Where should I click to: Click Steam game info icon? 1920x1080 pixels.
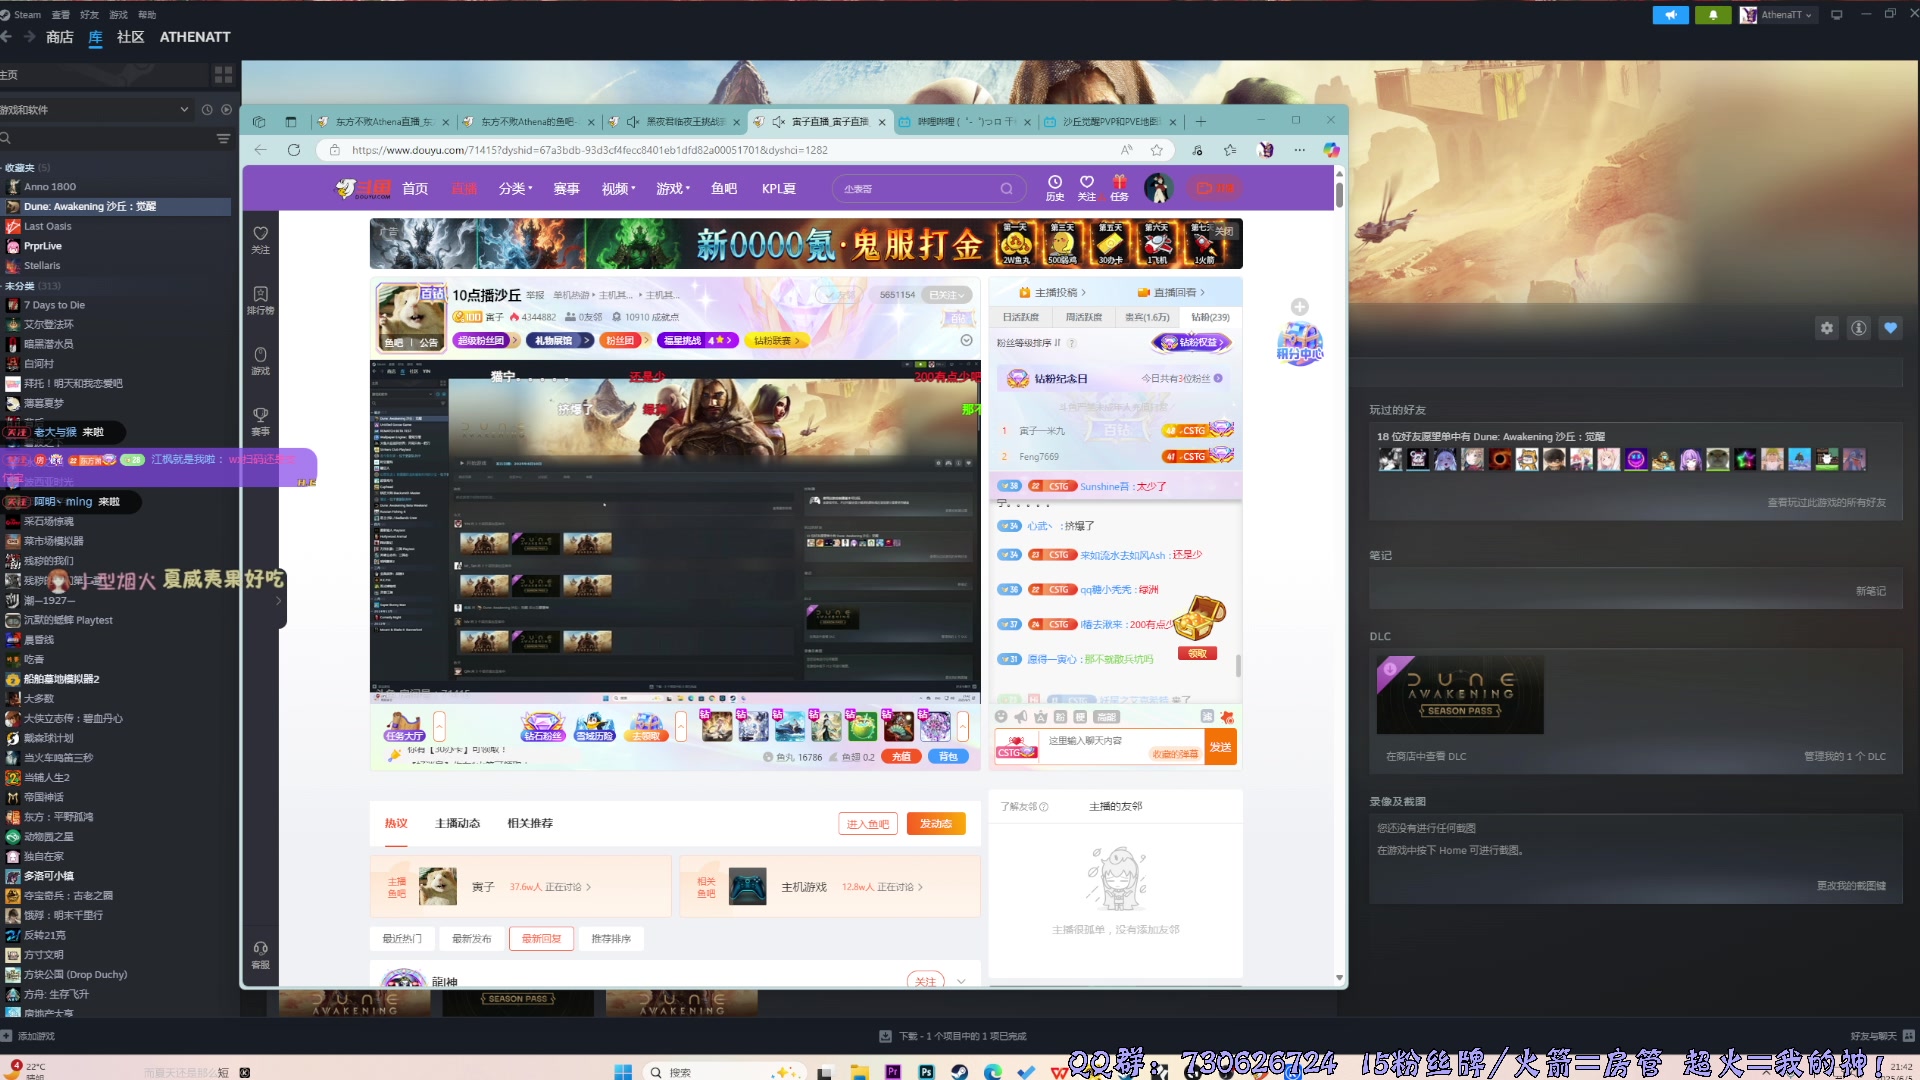click(1858, 328)
